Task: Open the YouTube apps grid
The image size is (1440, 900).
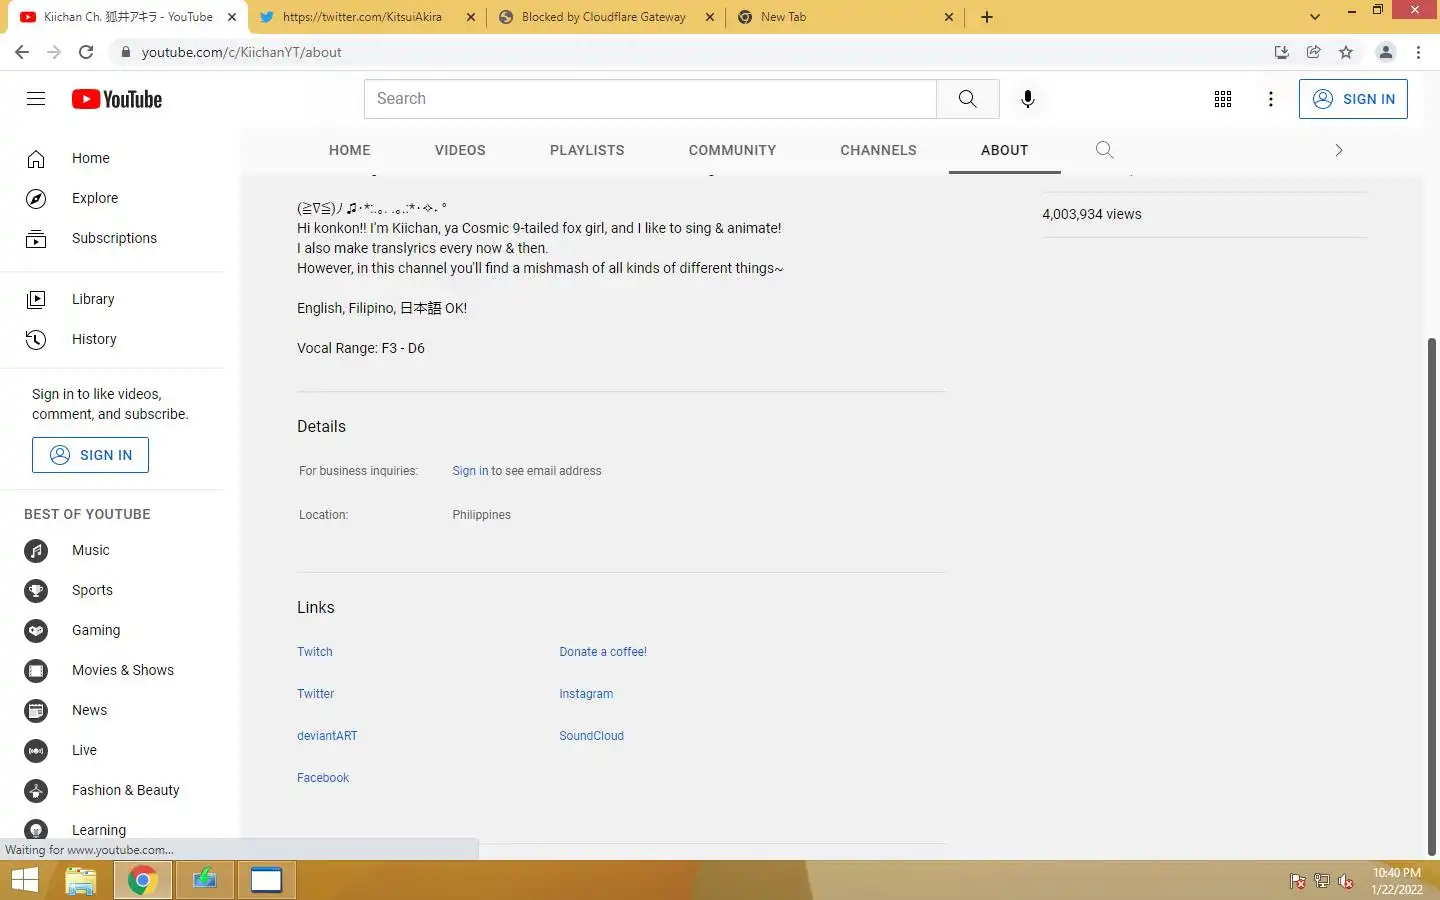Action: 1223,99
